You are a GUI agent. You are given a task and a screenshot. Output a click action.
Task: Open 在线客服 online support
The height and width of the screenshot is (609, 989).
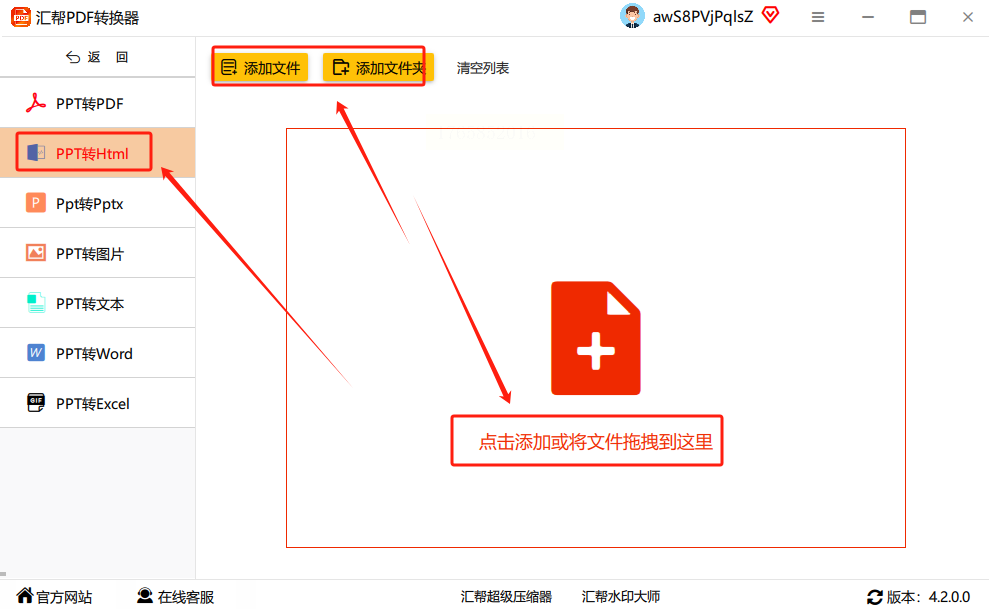pos(175,596)
